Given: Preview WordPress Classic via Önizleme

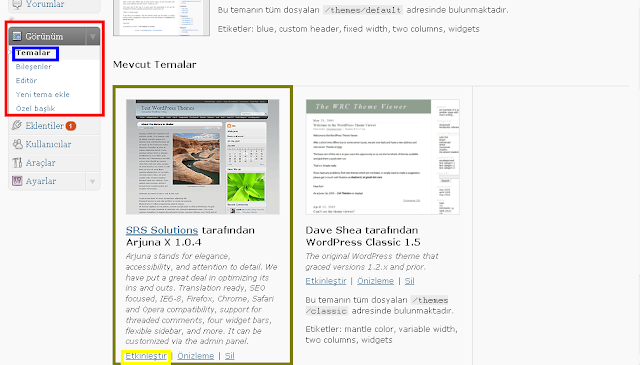Looking at the screenshot, I should pyautogui.click(x=376, y=281).
